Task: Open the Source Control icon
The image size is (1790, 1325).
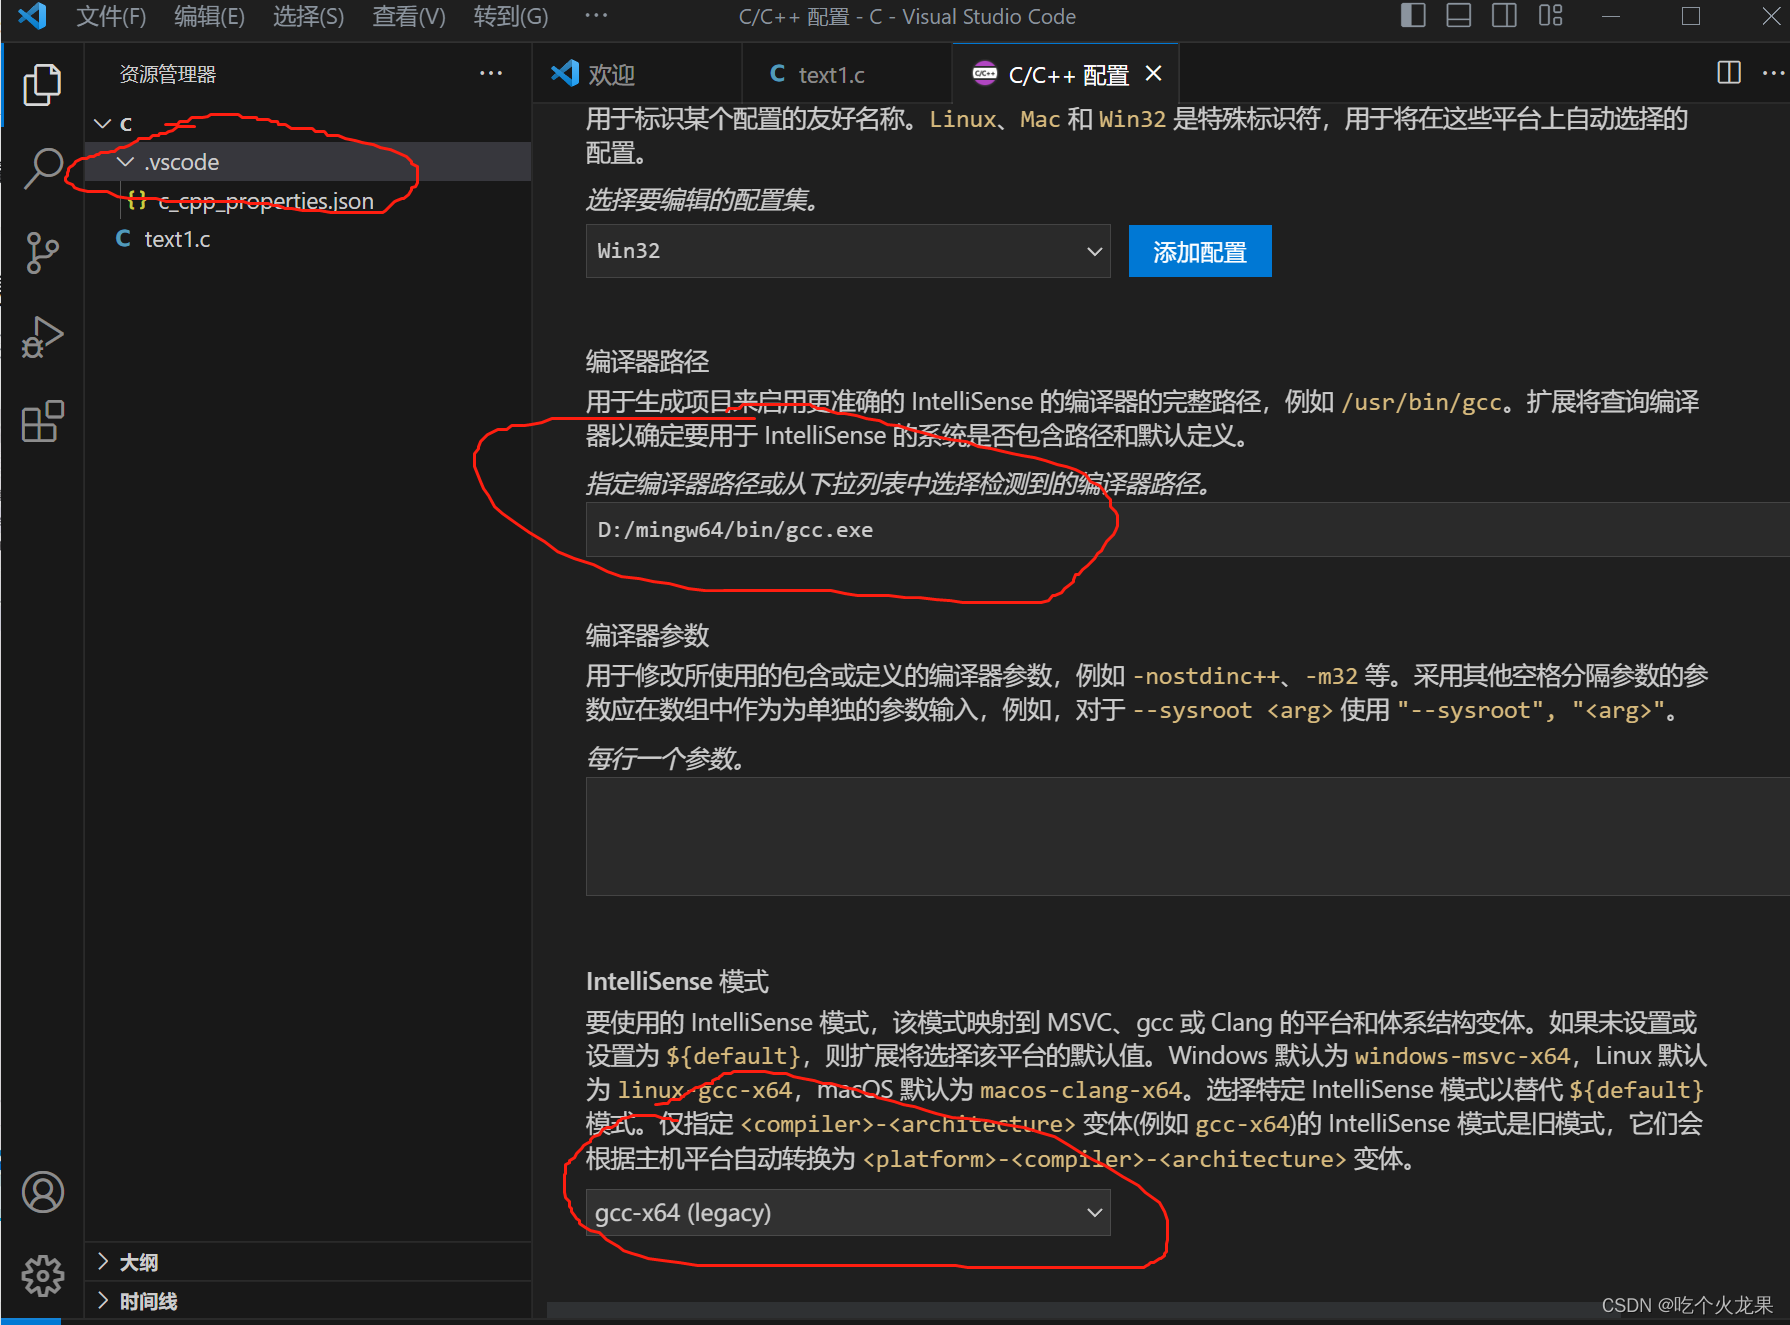Action: (x=42, y=252)
